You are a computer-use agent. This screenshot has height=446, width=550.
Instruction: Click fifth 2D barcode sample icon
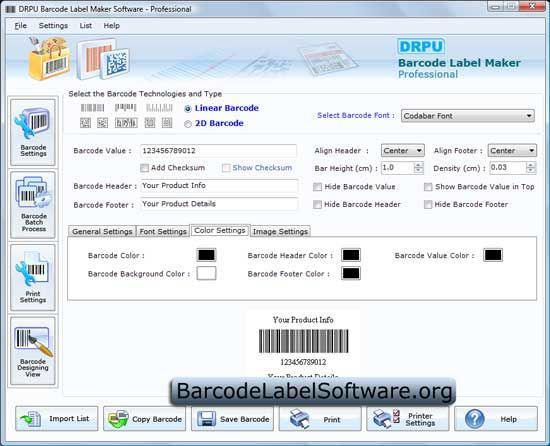coord(167,123)
